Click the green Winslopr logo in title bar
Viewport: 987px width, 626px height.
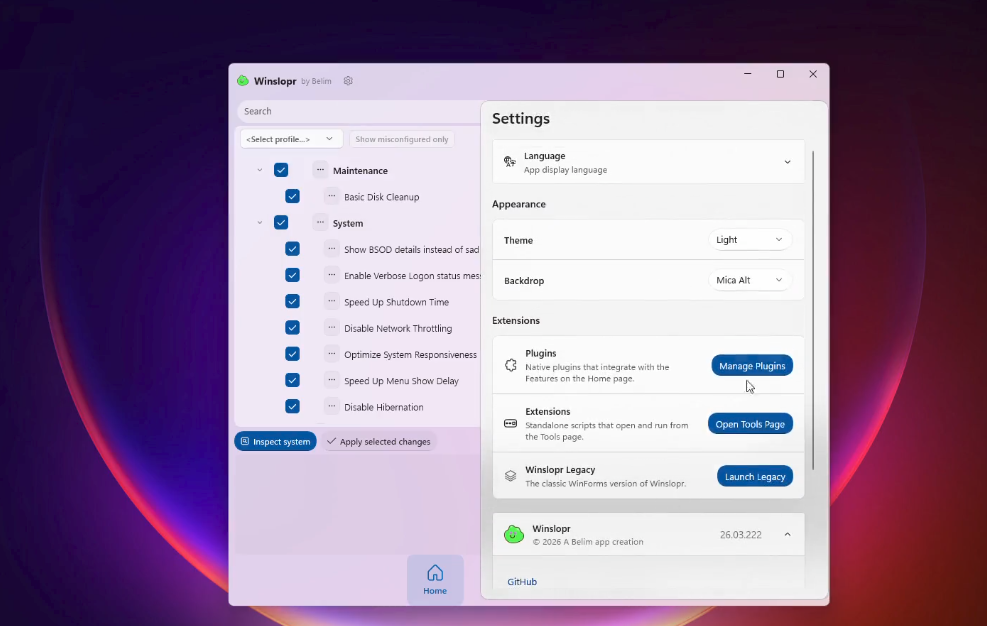click(x=243, y=81)
